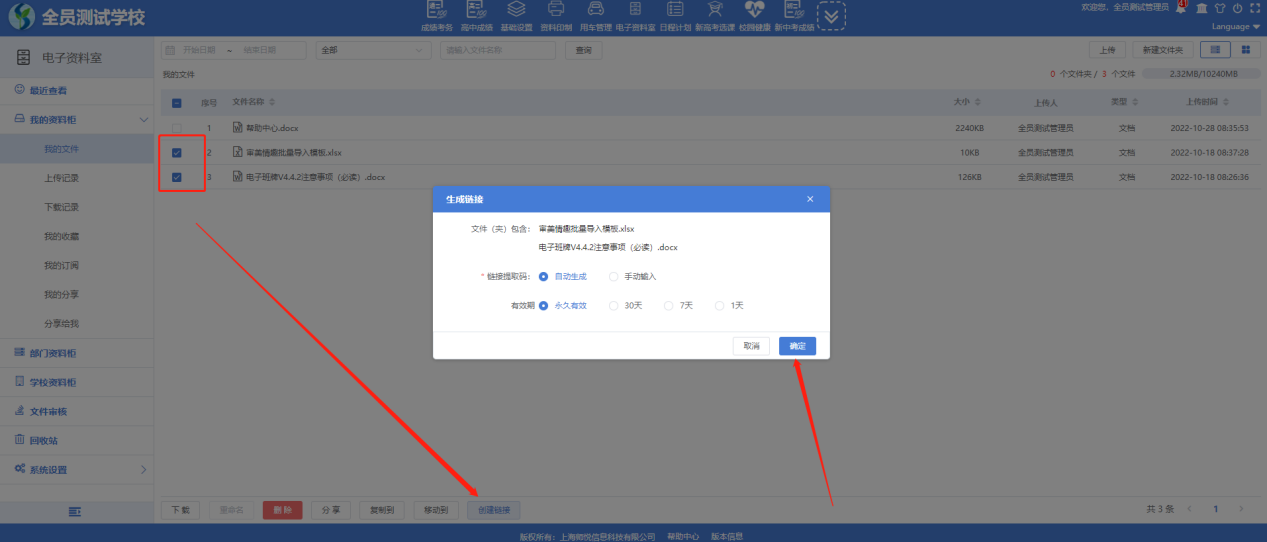Open 回收站 in sidebar
The image size is (1267, 542).
coord(77,440)
